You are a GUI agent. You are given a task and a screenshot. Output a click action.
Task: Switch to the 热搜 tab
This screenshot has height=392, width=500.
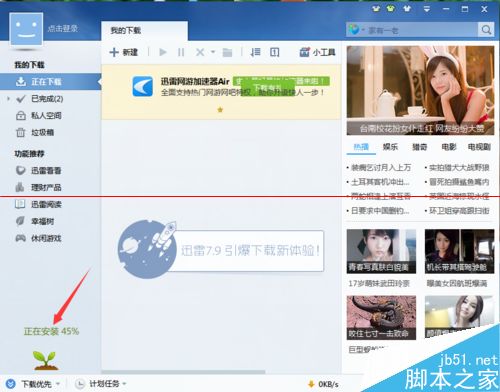[361, 147]
